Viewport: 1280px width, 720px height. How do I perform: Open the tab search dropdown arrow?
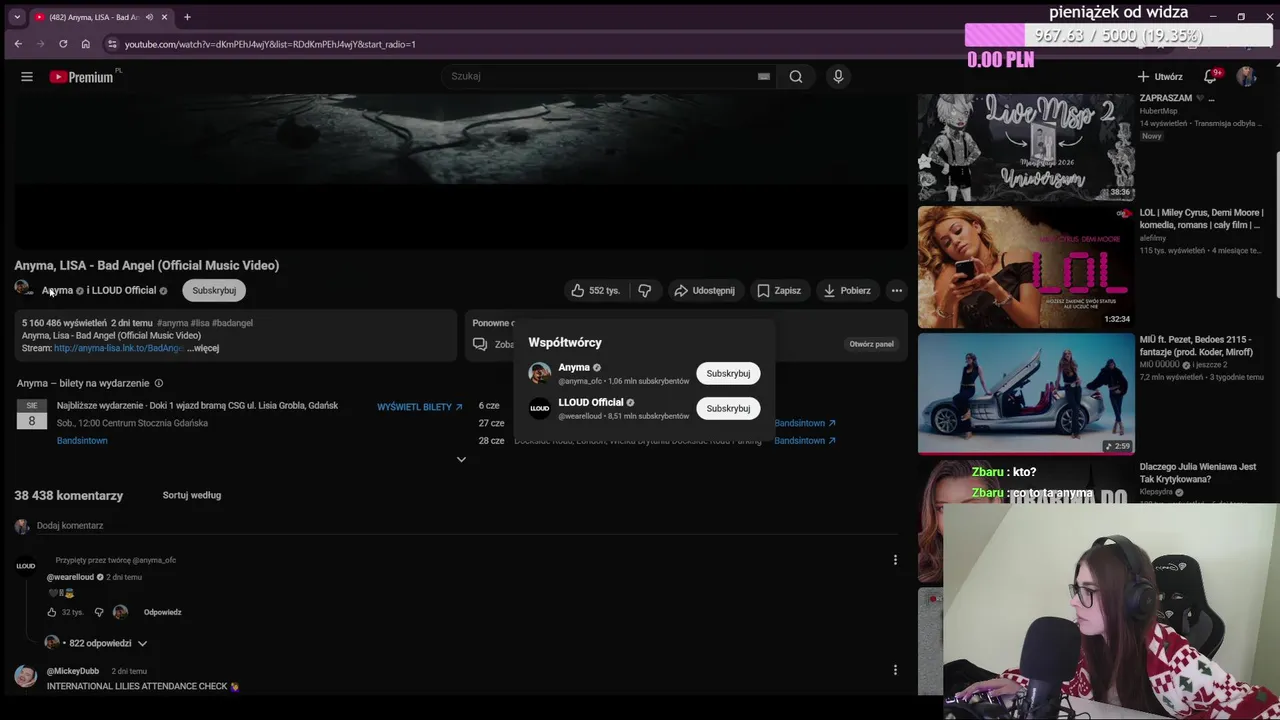[x=17, y=17]
